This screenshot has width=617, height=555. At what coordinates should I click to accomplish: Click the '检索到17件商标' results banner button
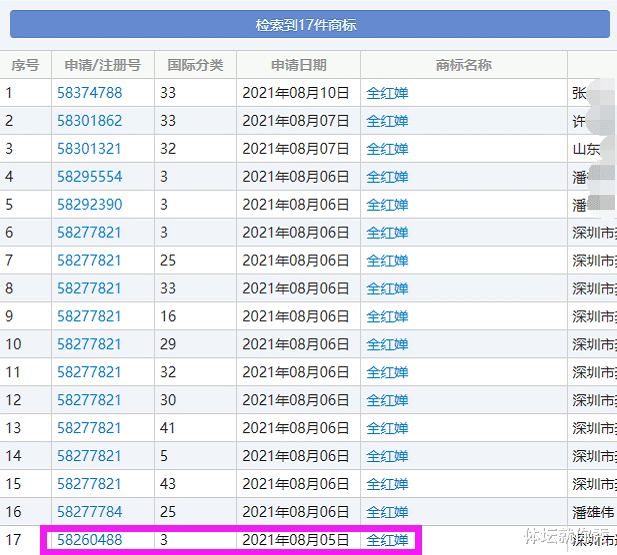[305, 24]
